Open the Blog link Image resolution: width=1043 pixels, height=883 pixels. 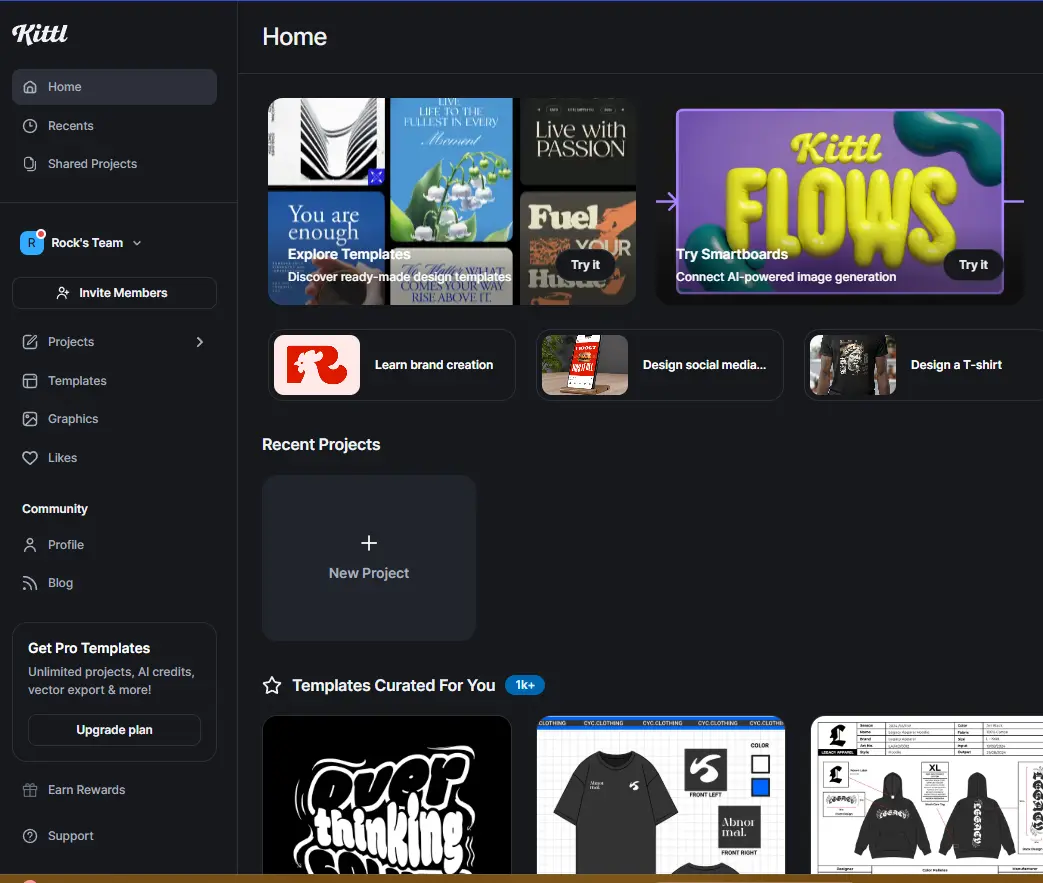114,583
